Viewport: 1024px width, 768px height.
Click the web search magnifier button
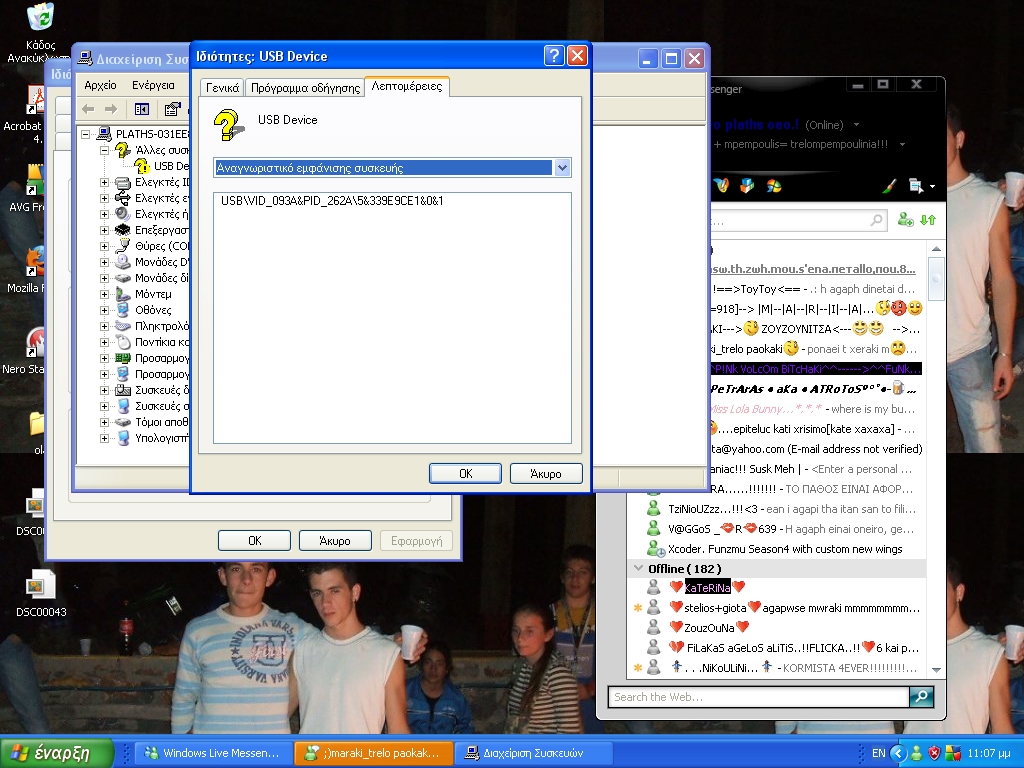pyautogui.click(x=921, y=697)
